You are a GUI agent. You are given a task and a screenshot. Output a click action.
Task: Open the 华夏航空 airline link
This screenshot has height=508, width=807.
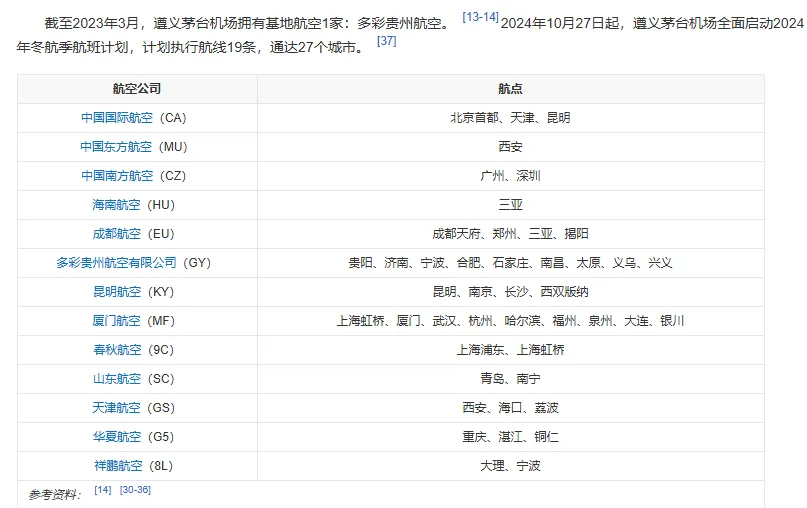[x=117, y=437]
